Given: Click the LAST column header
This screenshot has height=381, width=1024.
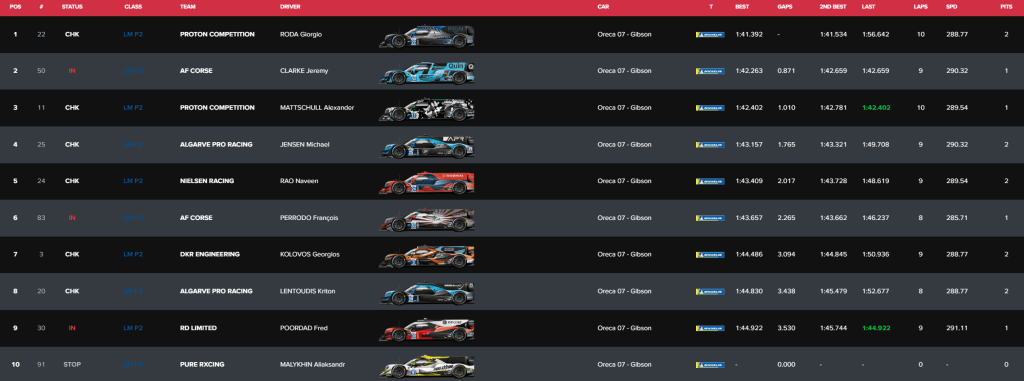Looking at the screenshot, I should 869,7.
